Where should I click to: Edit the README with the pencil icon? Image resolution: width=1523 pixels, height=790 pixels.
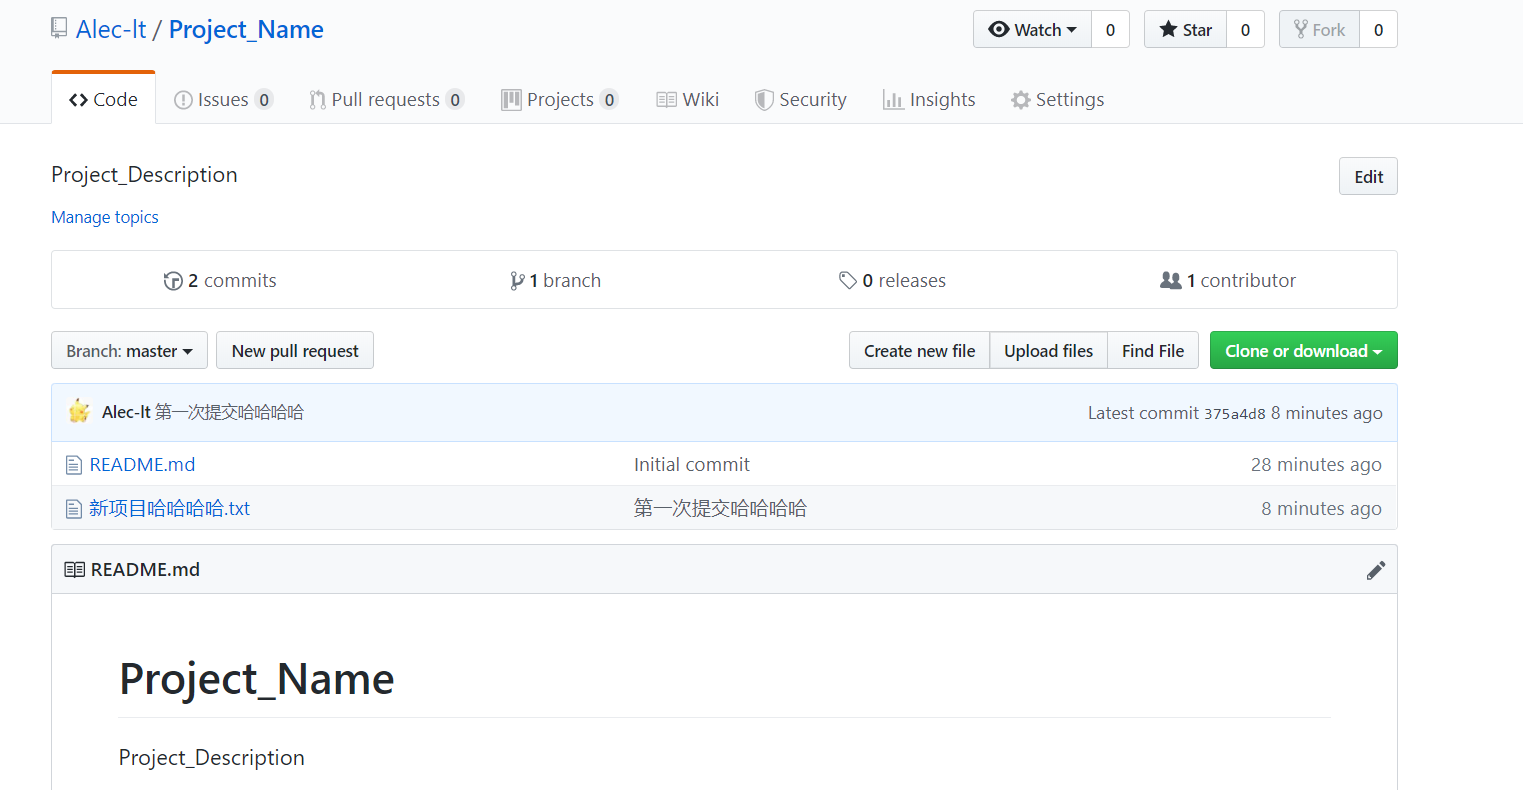(x=1376, y=570)
